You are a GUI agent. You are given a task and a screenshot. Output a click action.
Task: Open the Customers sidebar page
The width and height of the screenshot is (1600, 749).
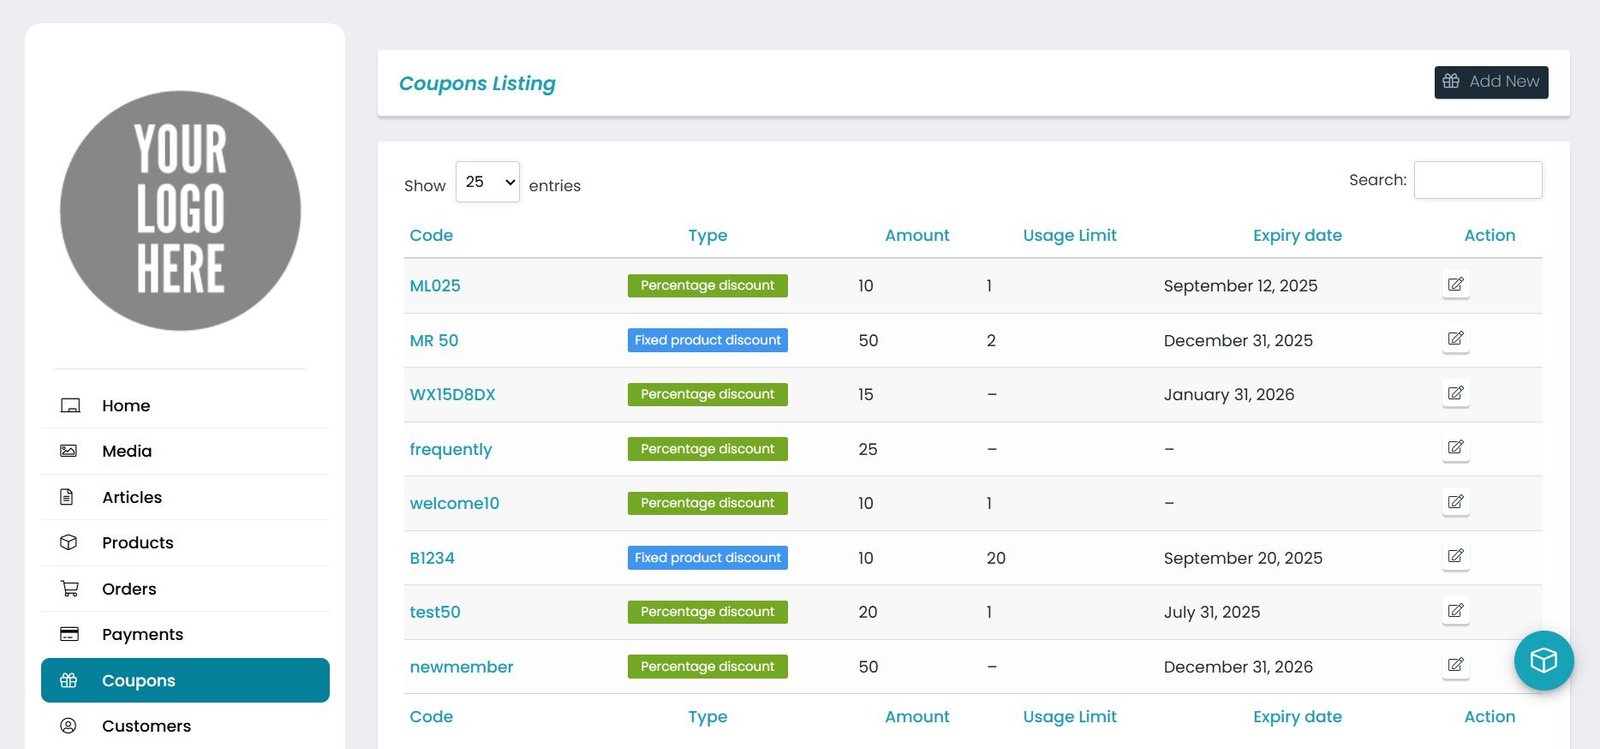[x=146, y=726]
